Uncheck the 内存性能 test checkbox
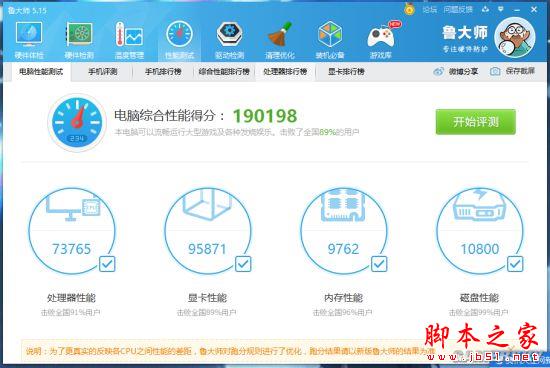This screenshot has width=550, height=368. coord(379,264)
